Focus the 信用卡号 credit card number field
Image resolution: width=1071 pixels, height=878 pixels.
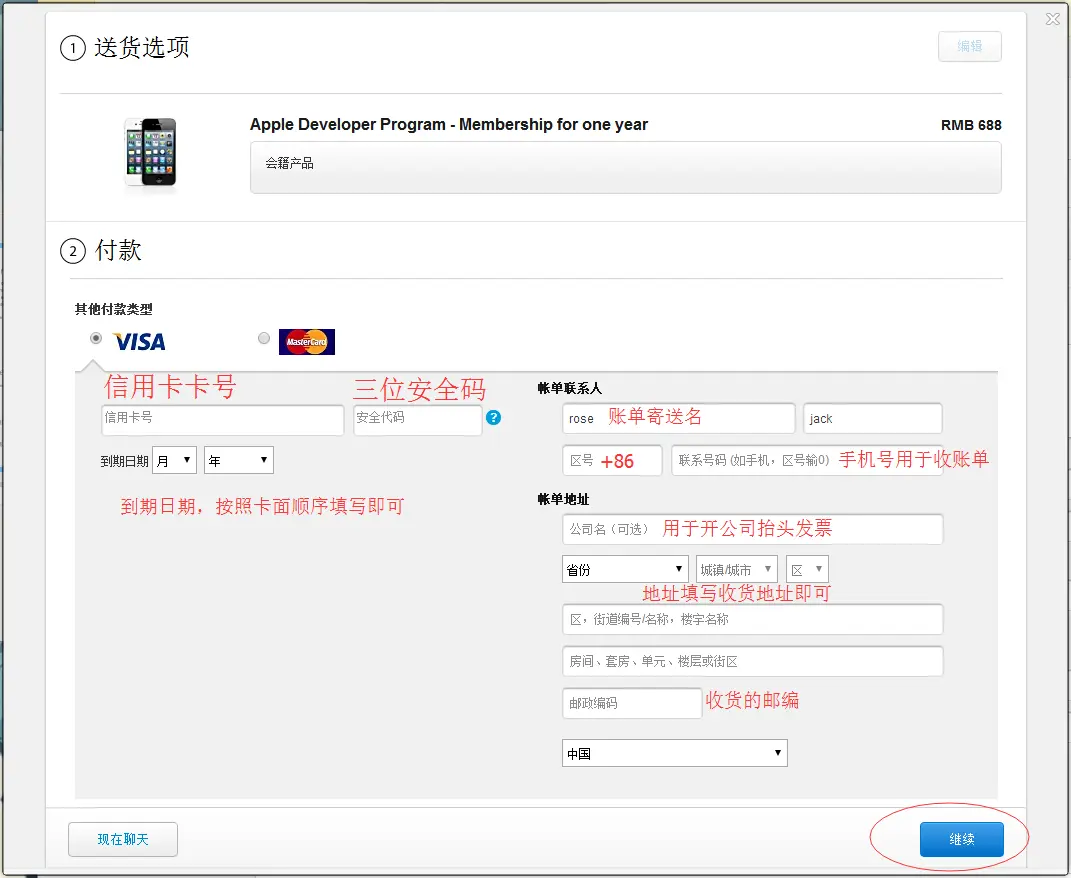(223, 419)
